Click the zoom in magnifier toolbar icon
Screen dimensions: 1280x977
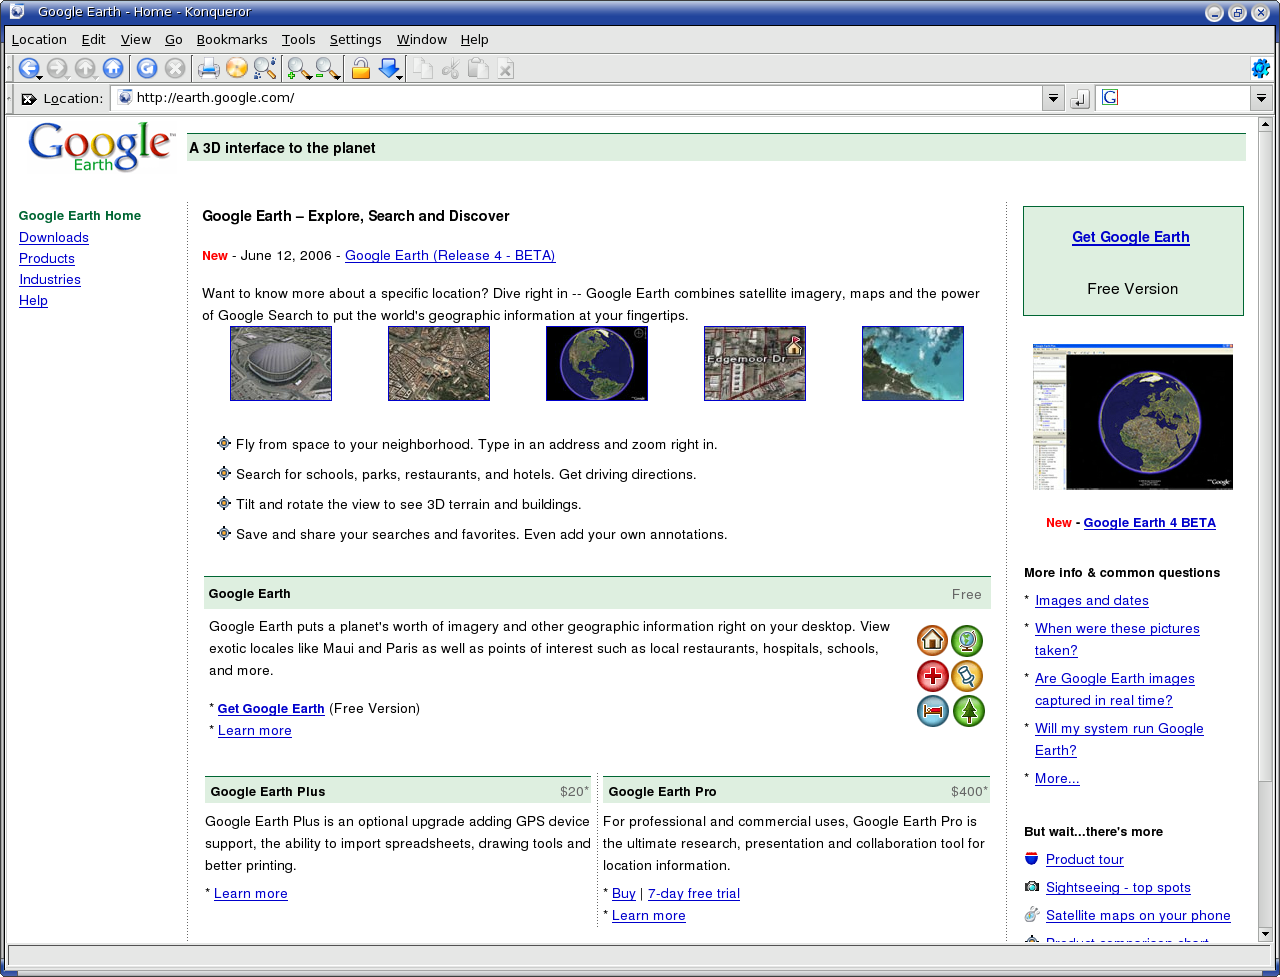296,68
